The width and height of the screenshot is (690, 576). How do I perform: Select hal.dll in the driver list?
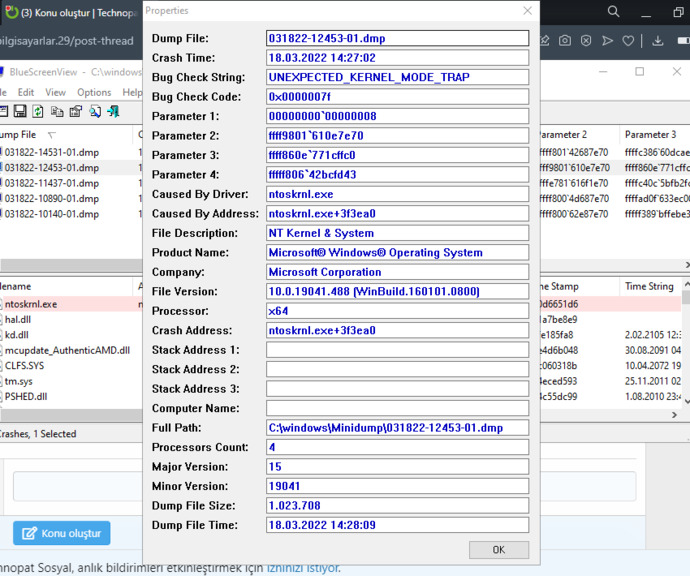point(18,319)
